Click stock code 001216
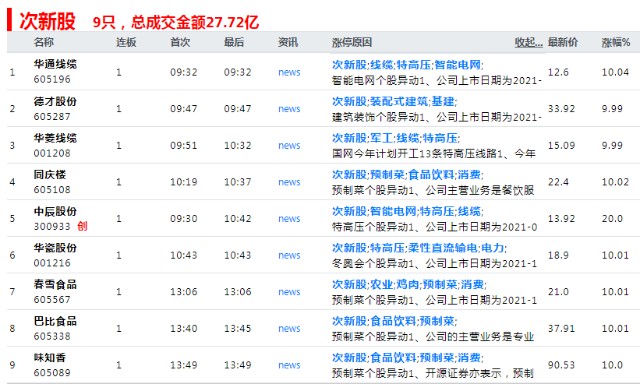640x384 pixels. pyautogui.click(x=52, y=263)
